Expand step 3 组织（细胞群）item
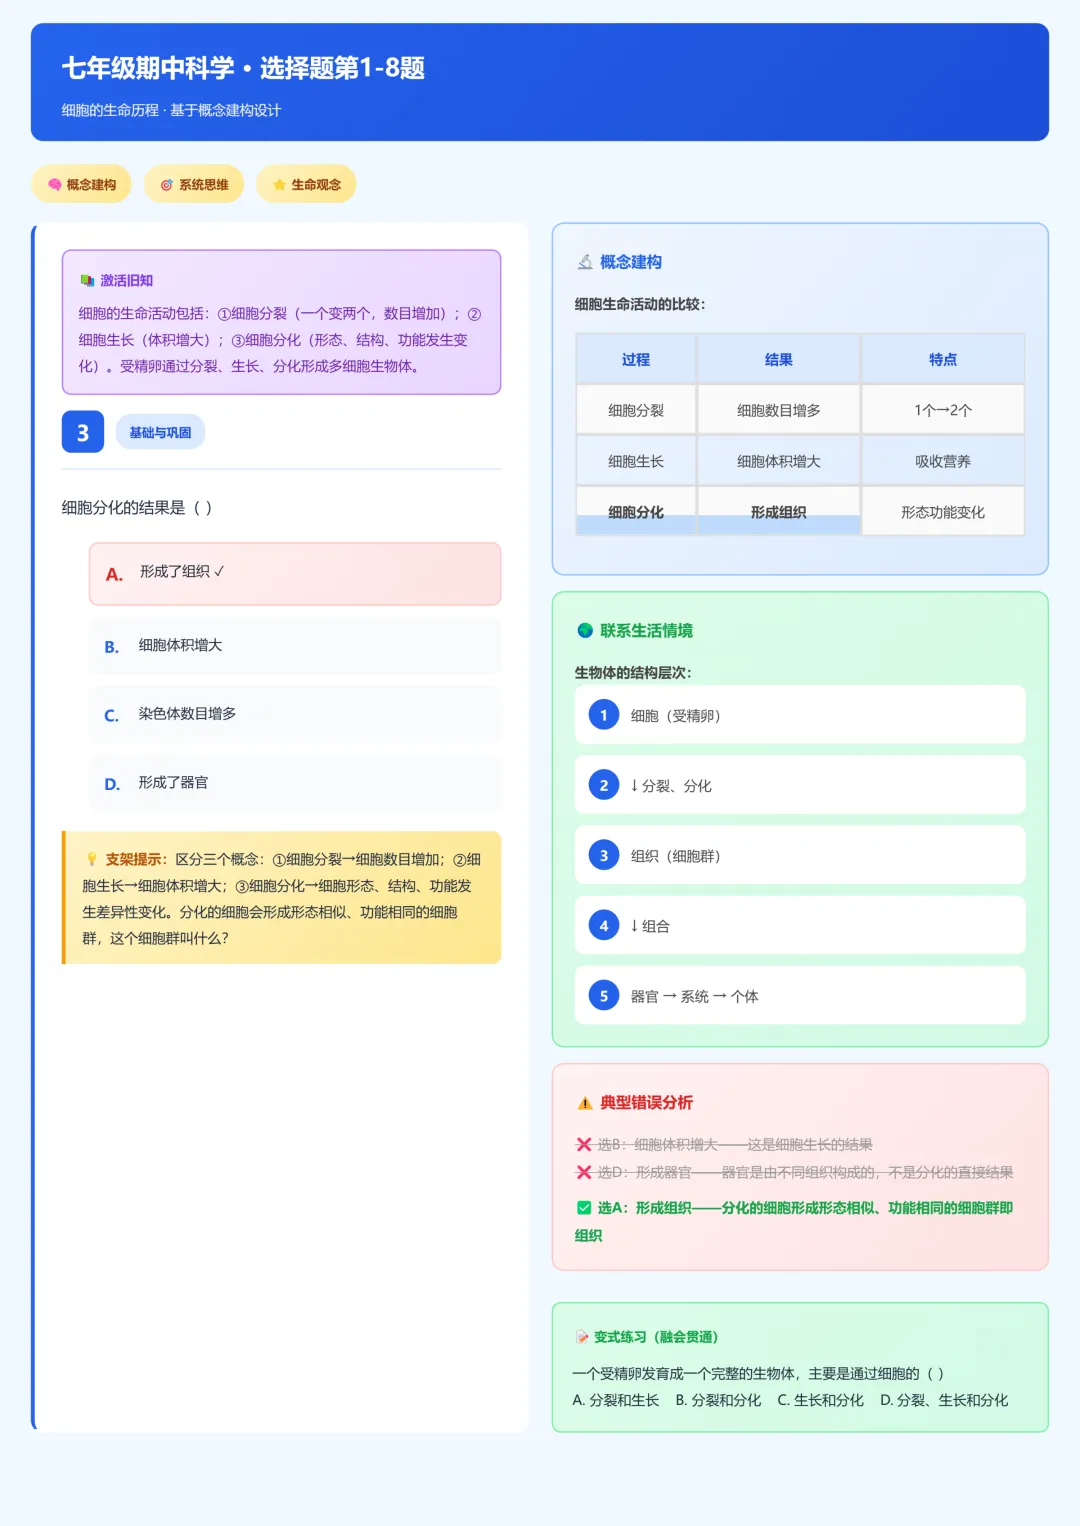Image resolution: width=1080 pixels, height=1526 pixels. click(x=799, y=855)
